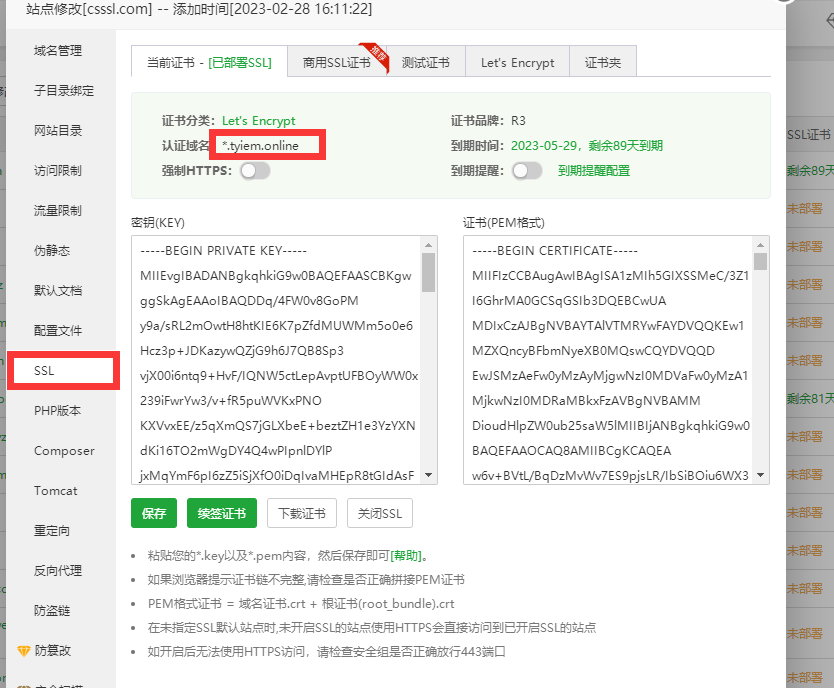Click the KEY box scrollbar thumb

pos(429,272)
